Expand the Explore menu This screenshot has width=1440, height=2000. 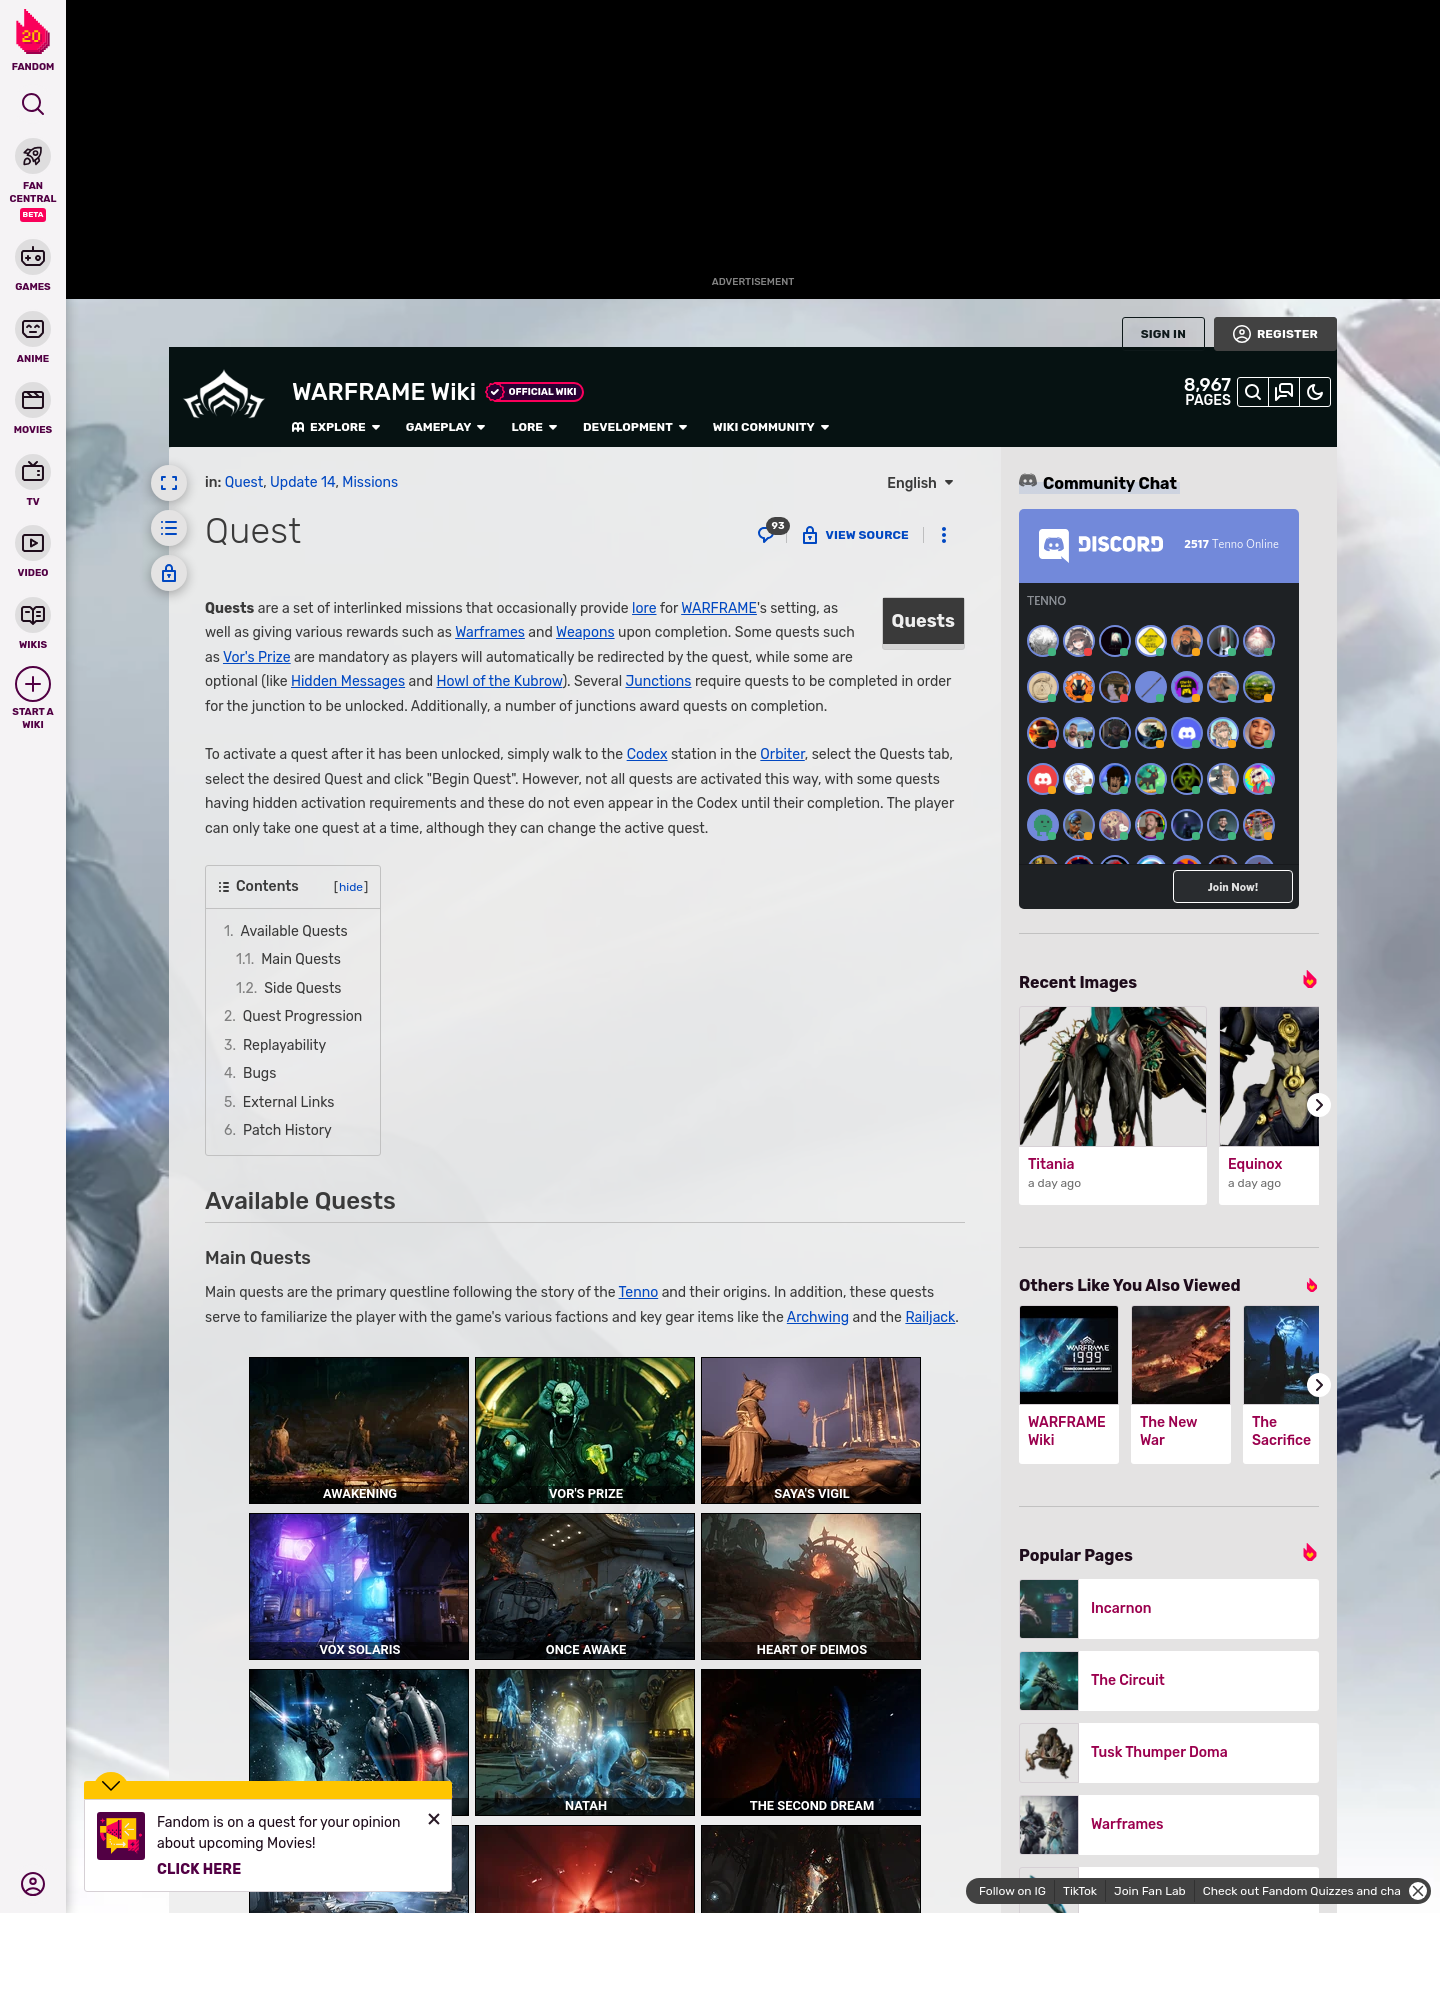pyautogui.click(x=336, y=427)
